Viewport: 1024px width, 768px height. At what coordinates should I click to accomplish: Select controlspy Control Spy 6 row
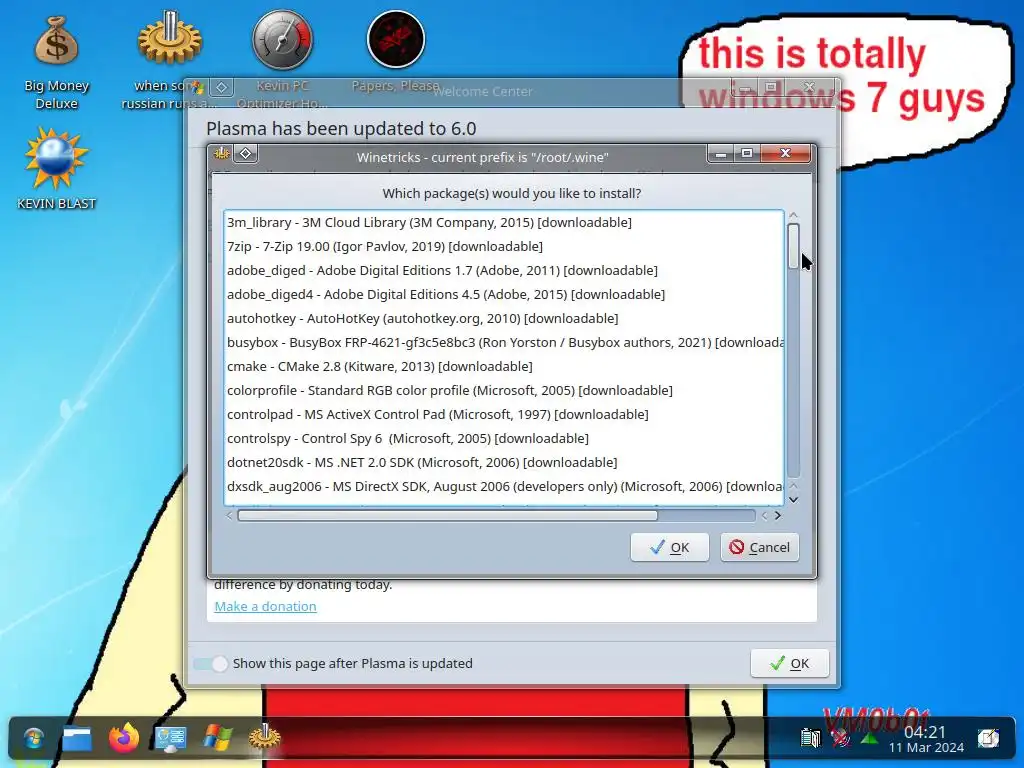pos(504,438)
